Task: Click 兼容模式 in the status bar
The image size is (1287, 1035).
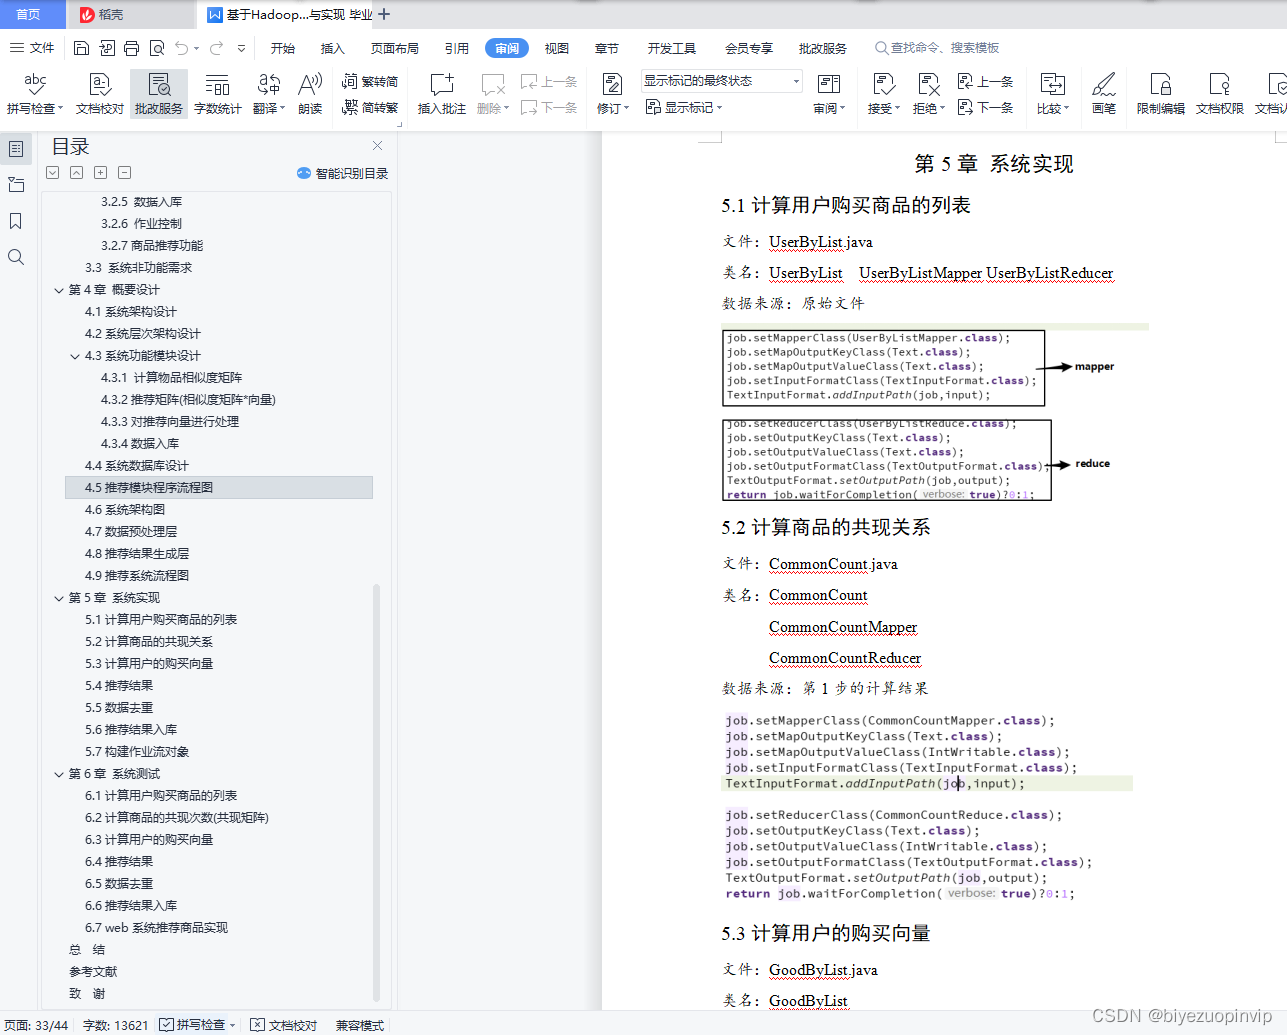Action: tap(359, 1025)
